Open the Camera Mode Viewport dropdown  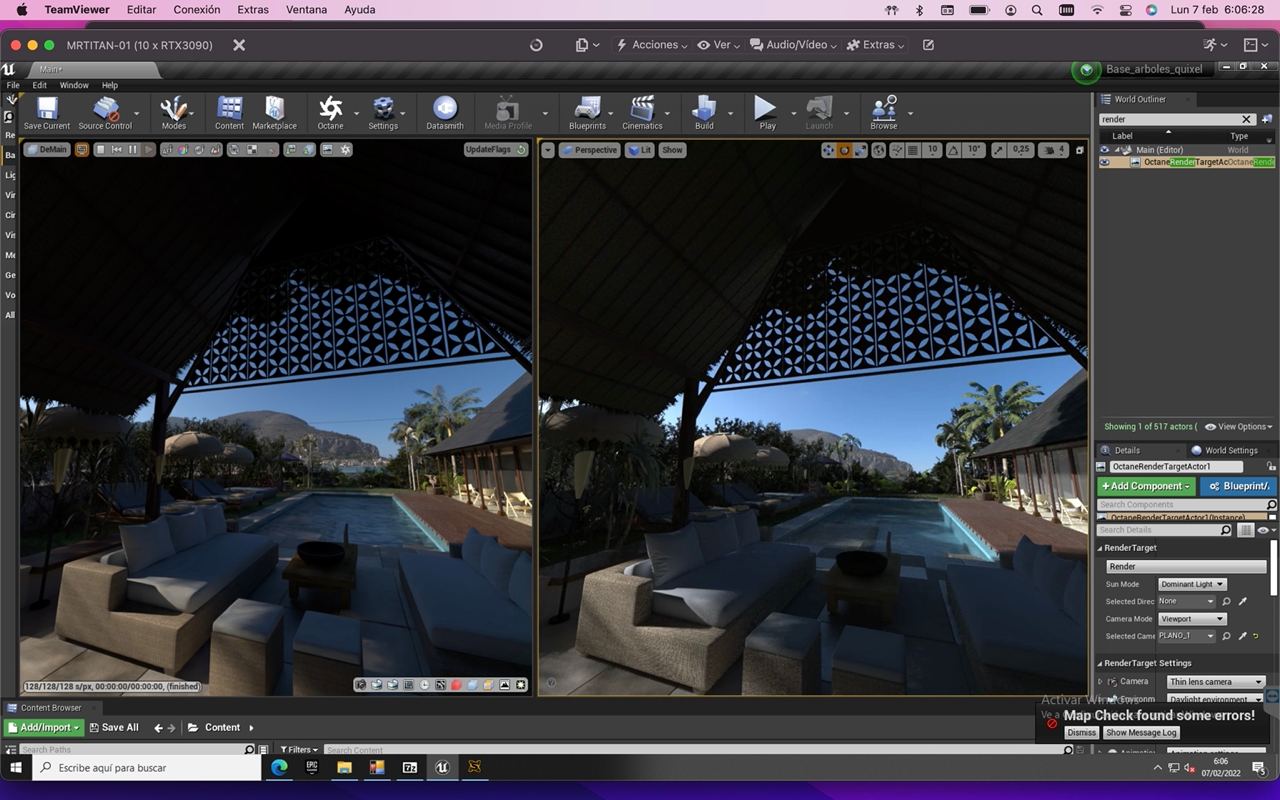point(1192,619)
